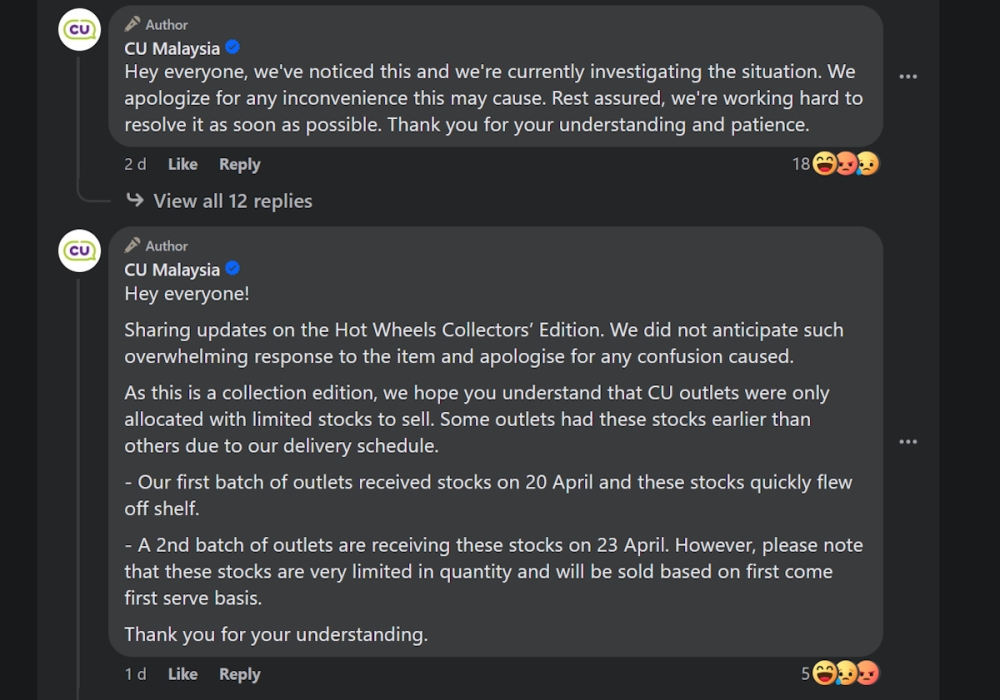
Task: Open three-dot options for the investigating comment
Action: tap(908, 76)
